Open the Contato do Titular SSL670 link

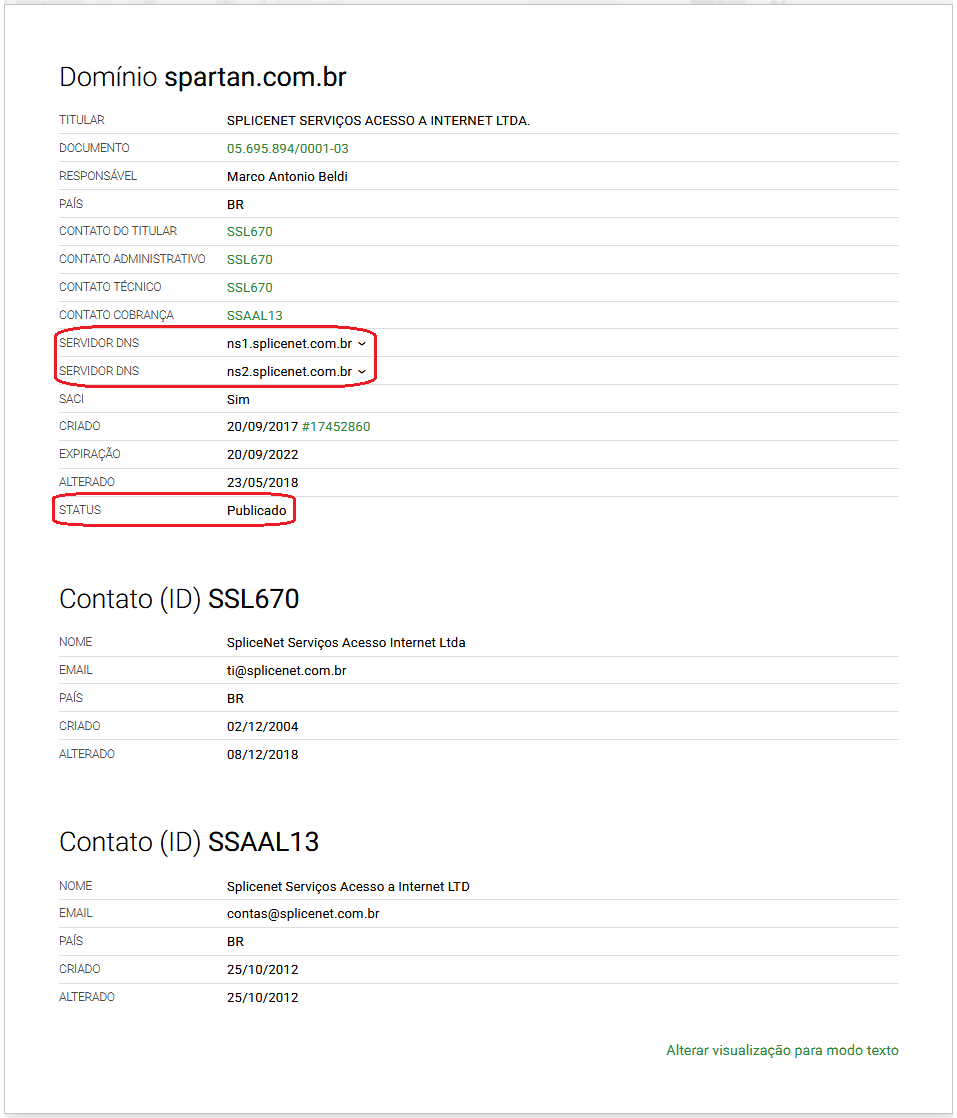coord(250,232)
